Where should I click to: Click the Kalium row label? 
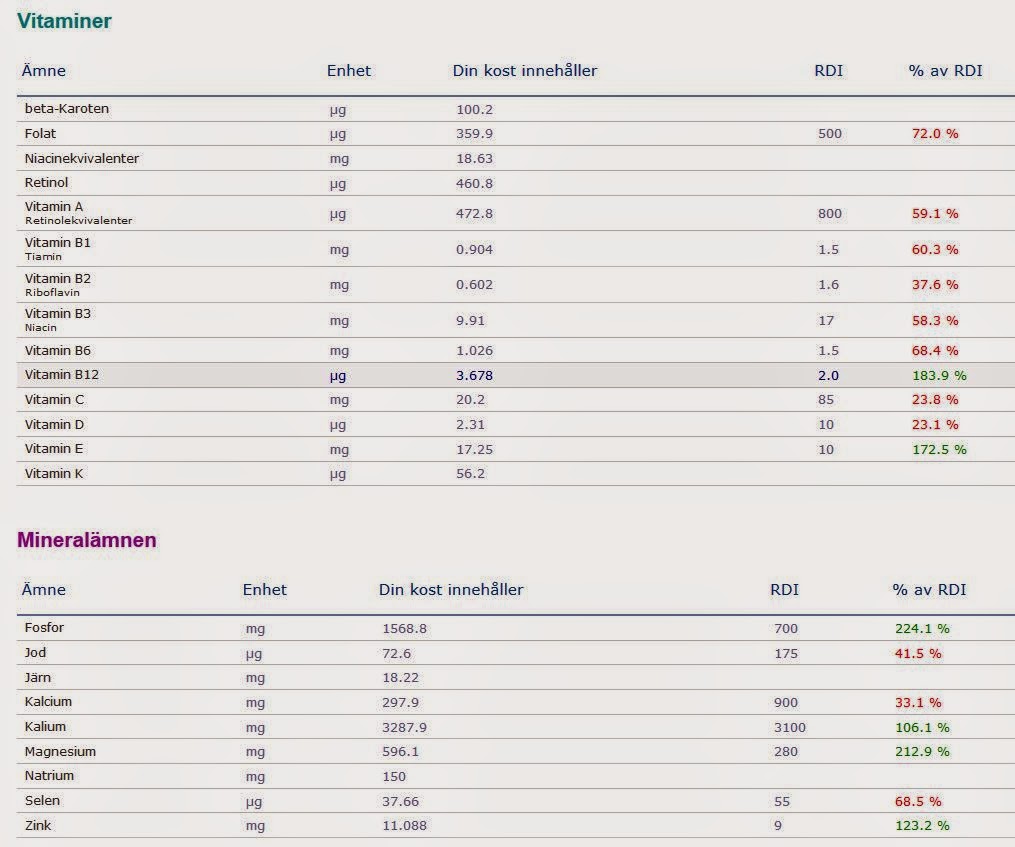(x=45, y=727)
